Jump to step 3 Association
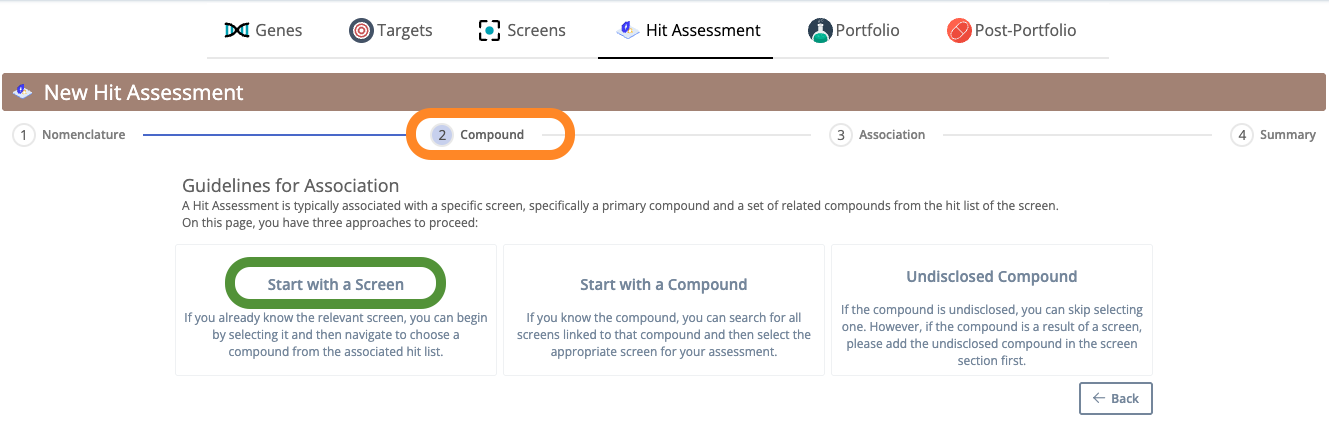The height and width of the screenshot is (422, 1329). coord(878,135)
